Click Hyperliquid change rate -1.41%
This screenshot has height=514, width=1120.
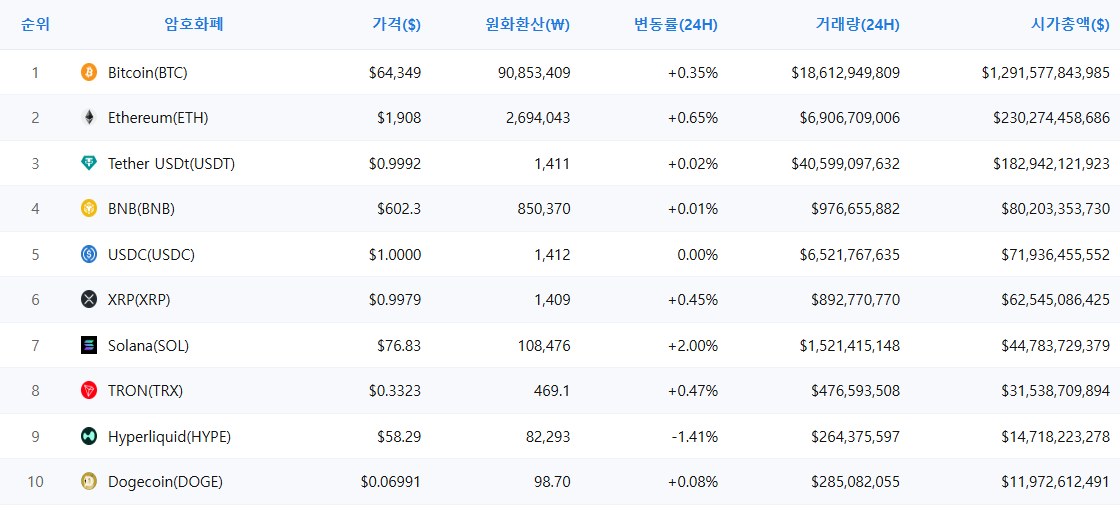click(695, 437)
